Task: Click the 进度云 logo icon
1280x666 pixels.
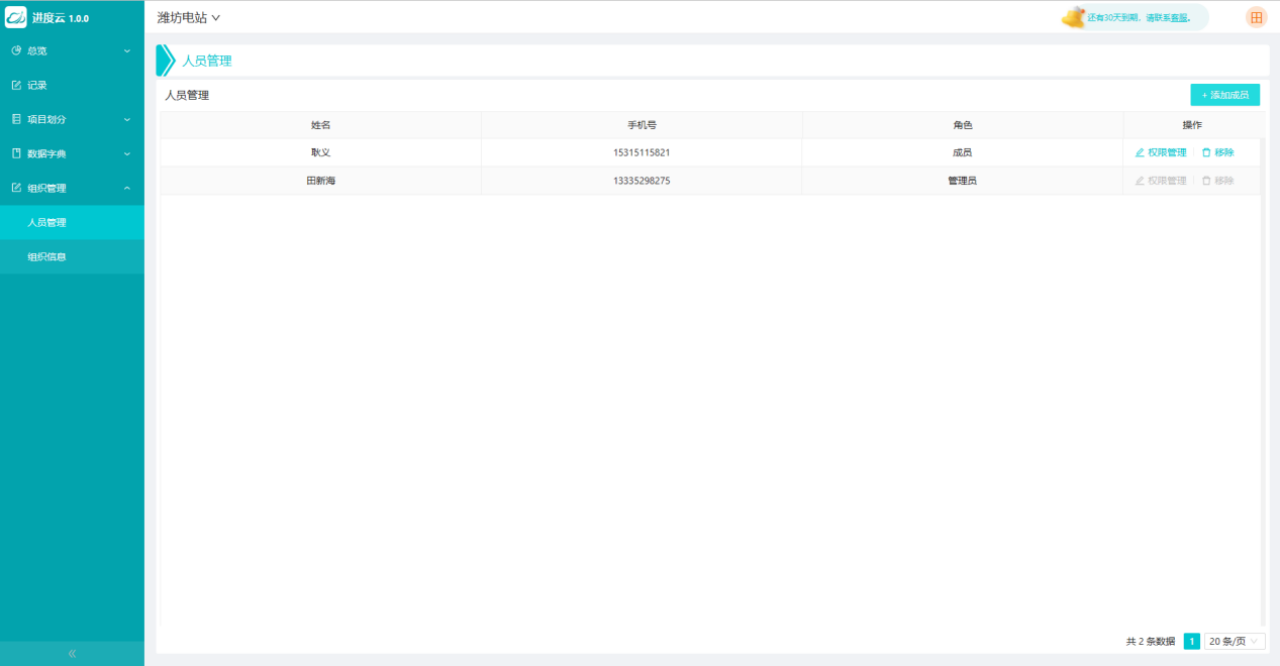Action: pos(16,17)
